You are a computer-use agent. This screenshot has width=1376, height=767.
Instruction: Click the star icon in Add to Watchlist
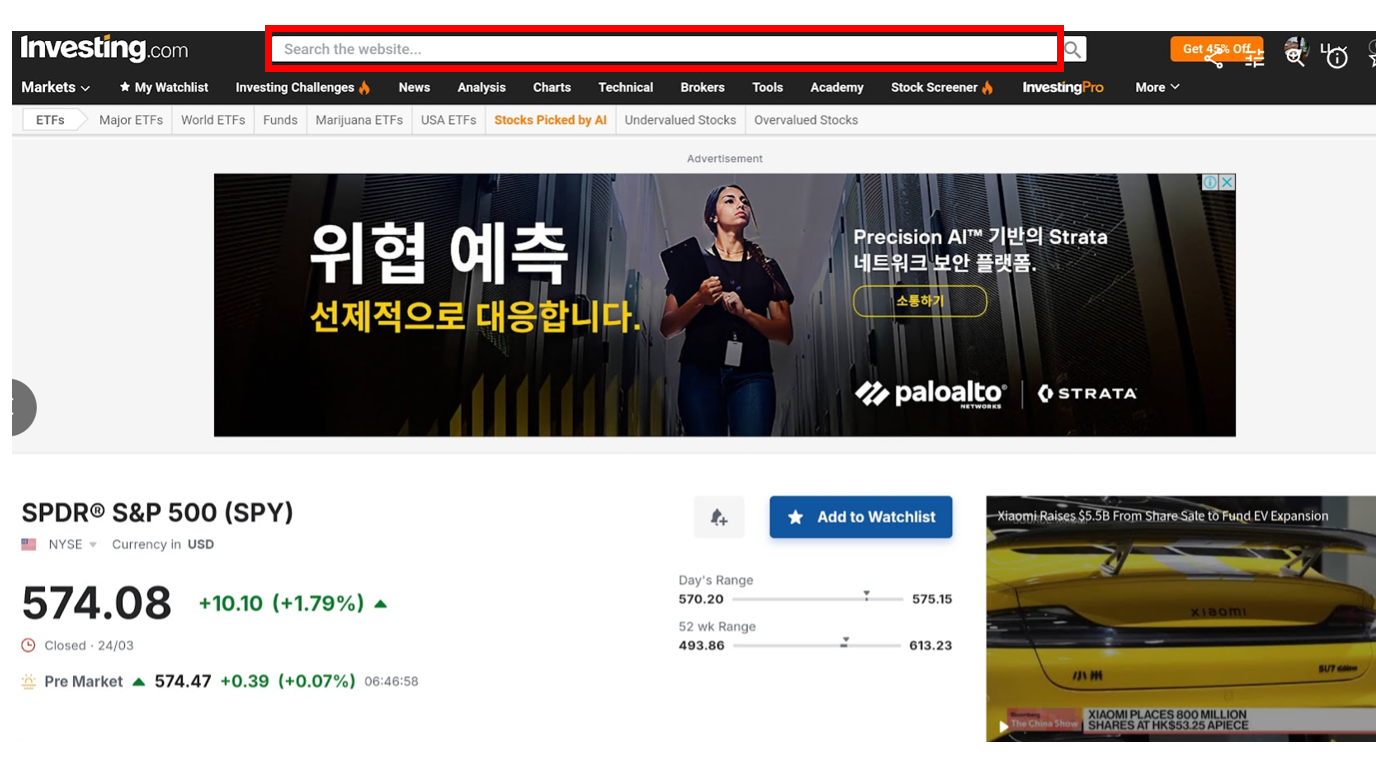[796, 517]
